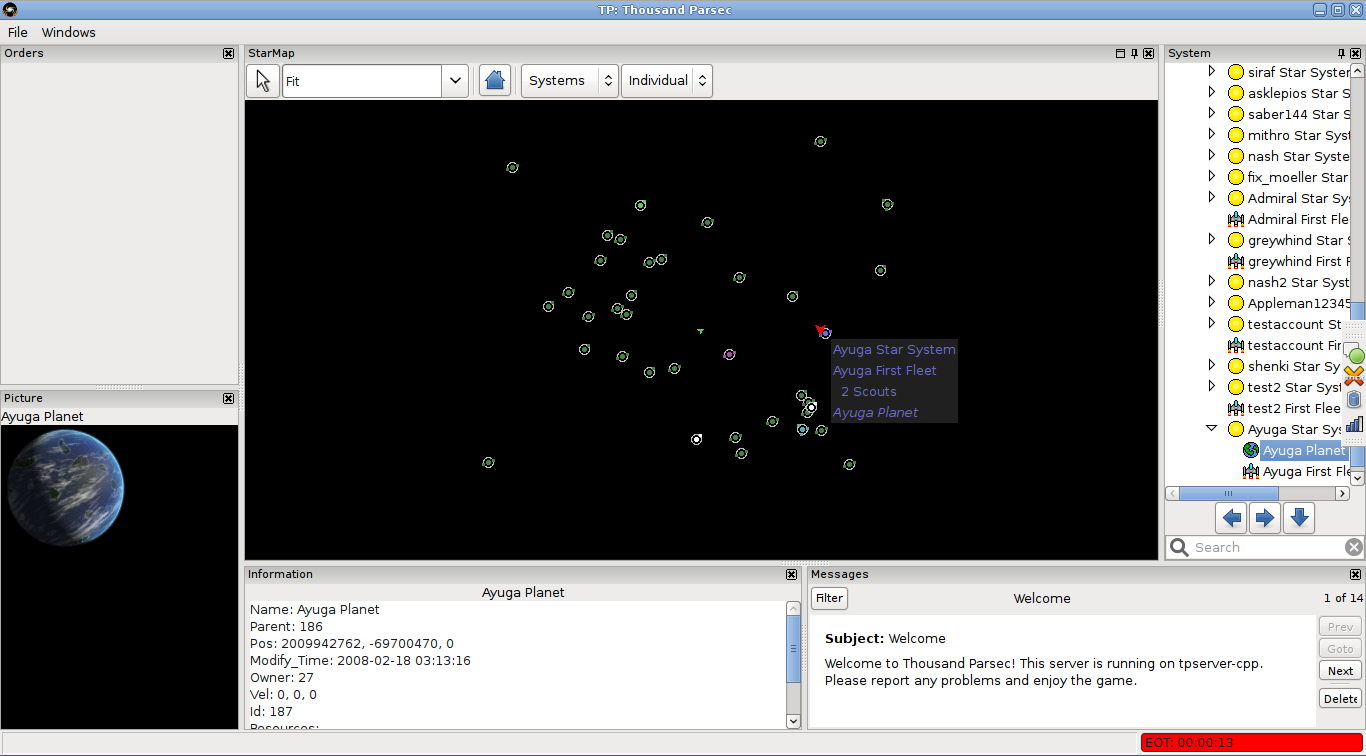Screen dimensions: 1366x756
Task: Click the magnifier icon in Search
Action: [x=1179, y=547]
